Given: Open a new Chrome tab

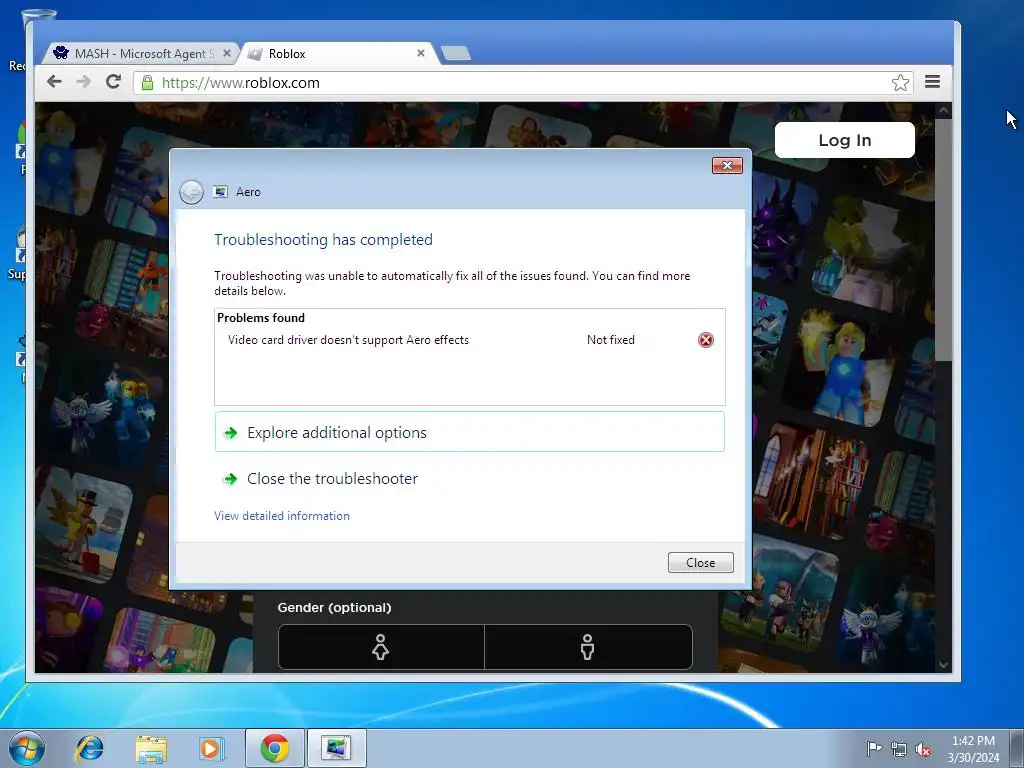Looking at the screenshot, I should coord(456,54).
